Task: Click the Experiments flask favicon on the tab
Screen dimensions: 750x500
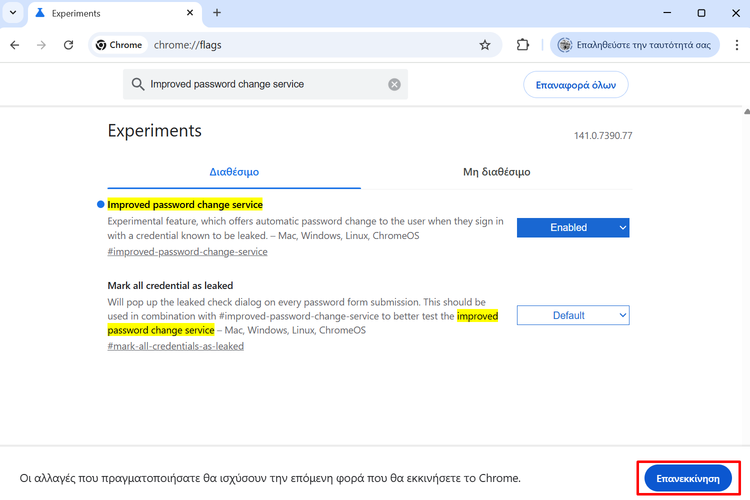Action: click(40, 13)
